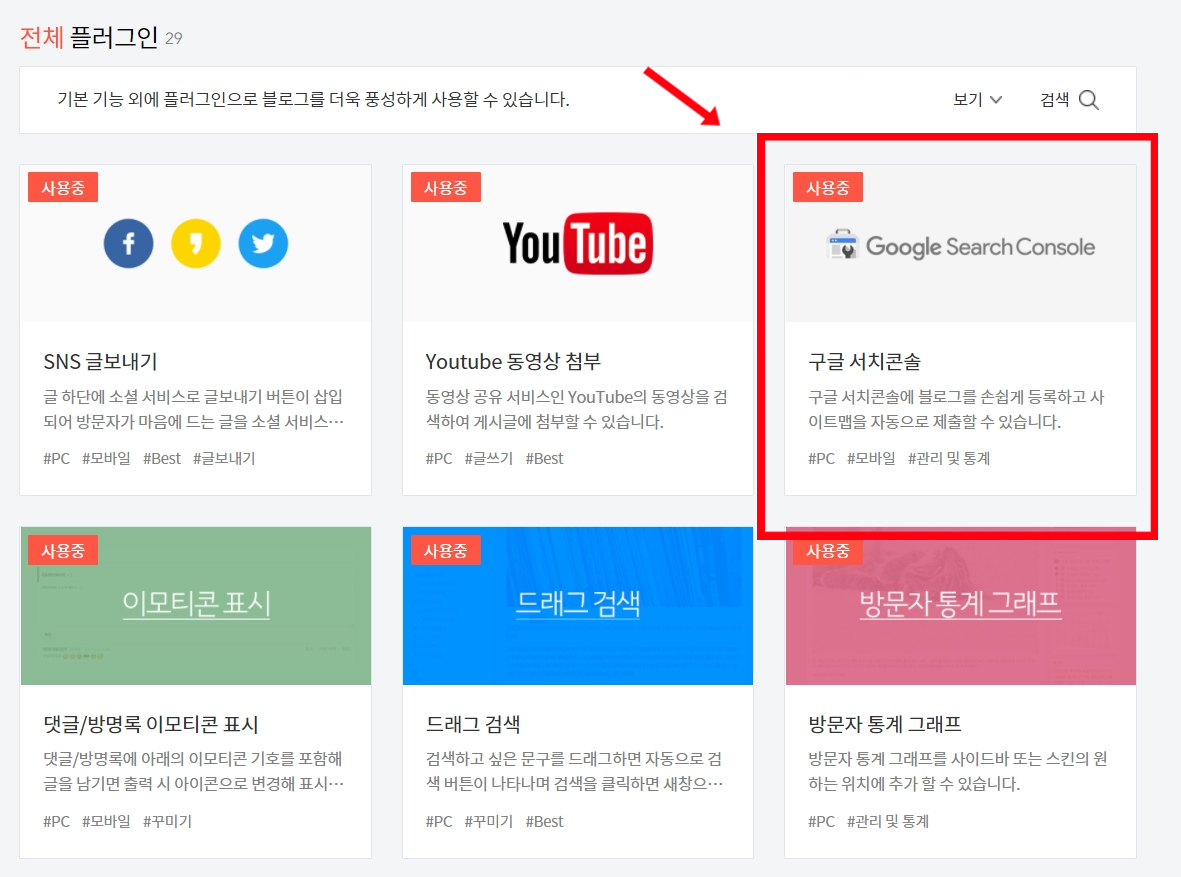This screenshot has height=877, width=1181.
Task: Open the Youtube 동영상 첨부 plugin title
Action: click(x=513, y=362)
